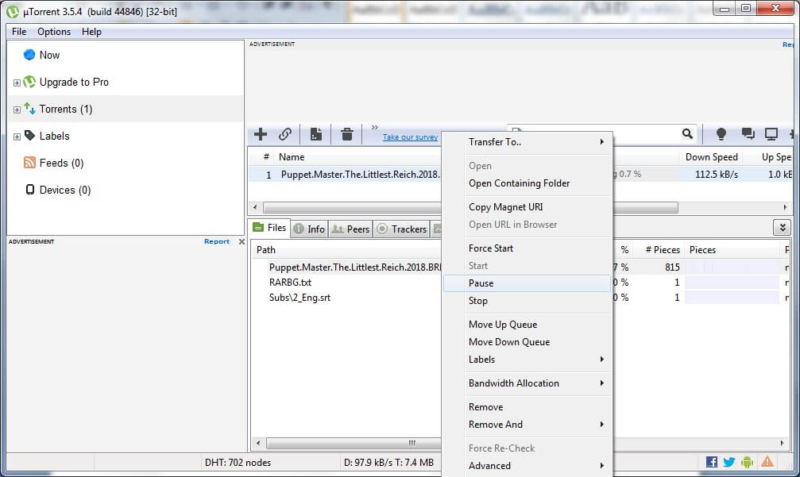Close the sidebar advertisement with X
This screenshot has width=800, height=477.
pyautogui.click(x=242, y=241)
